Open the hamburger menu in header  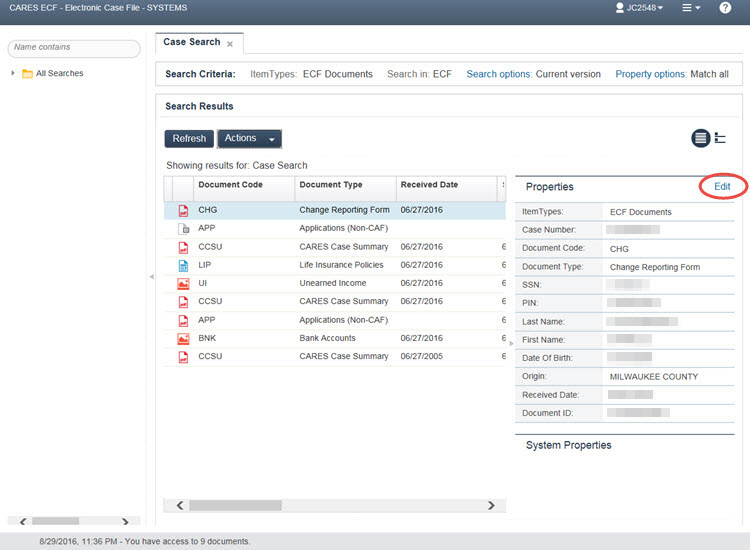(690, 8)
